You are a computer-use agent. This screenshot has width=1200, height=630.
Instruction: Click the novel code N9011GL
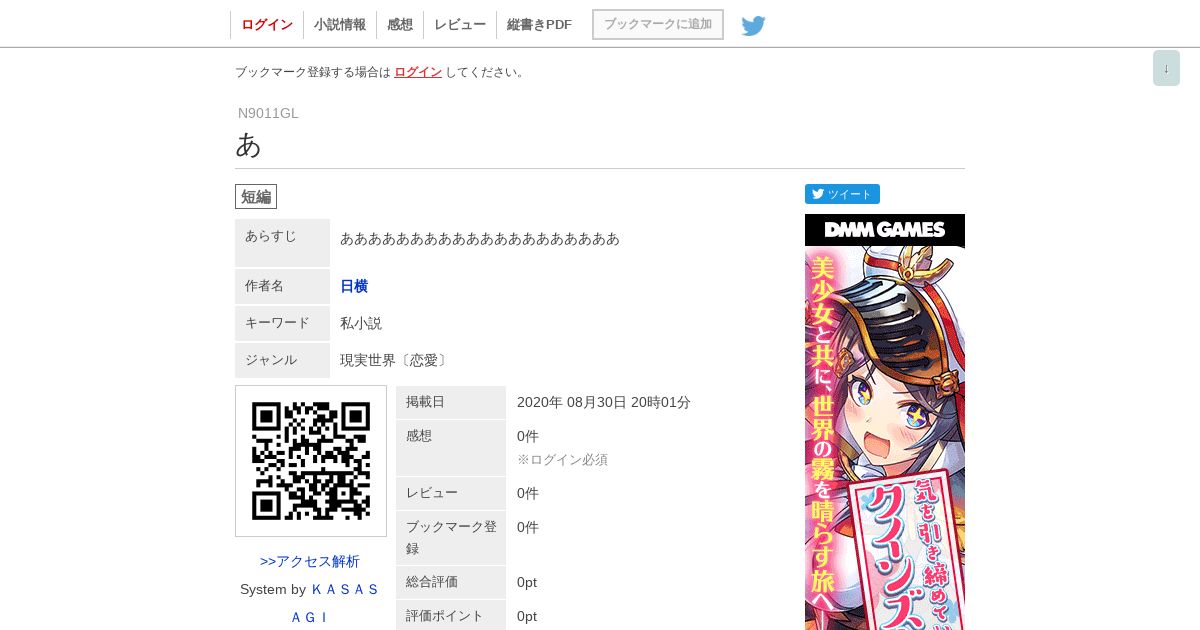268,113
